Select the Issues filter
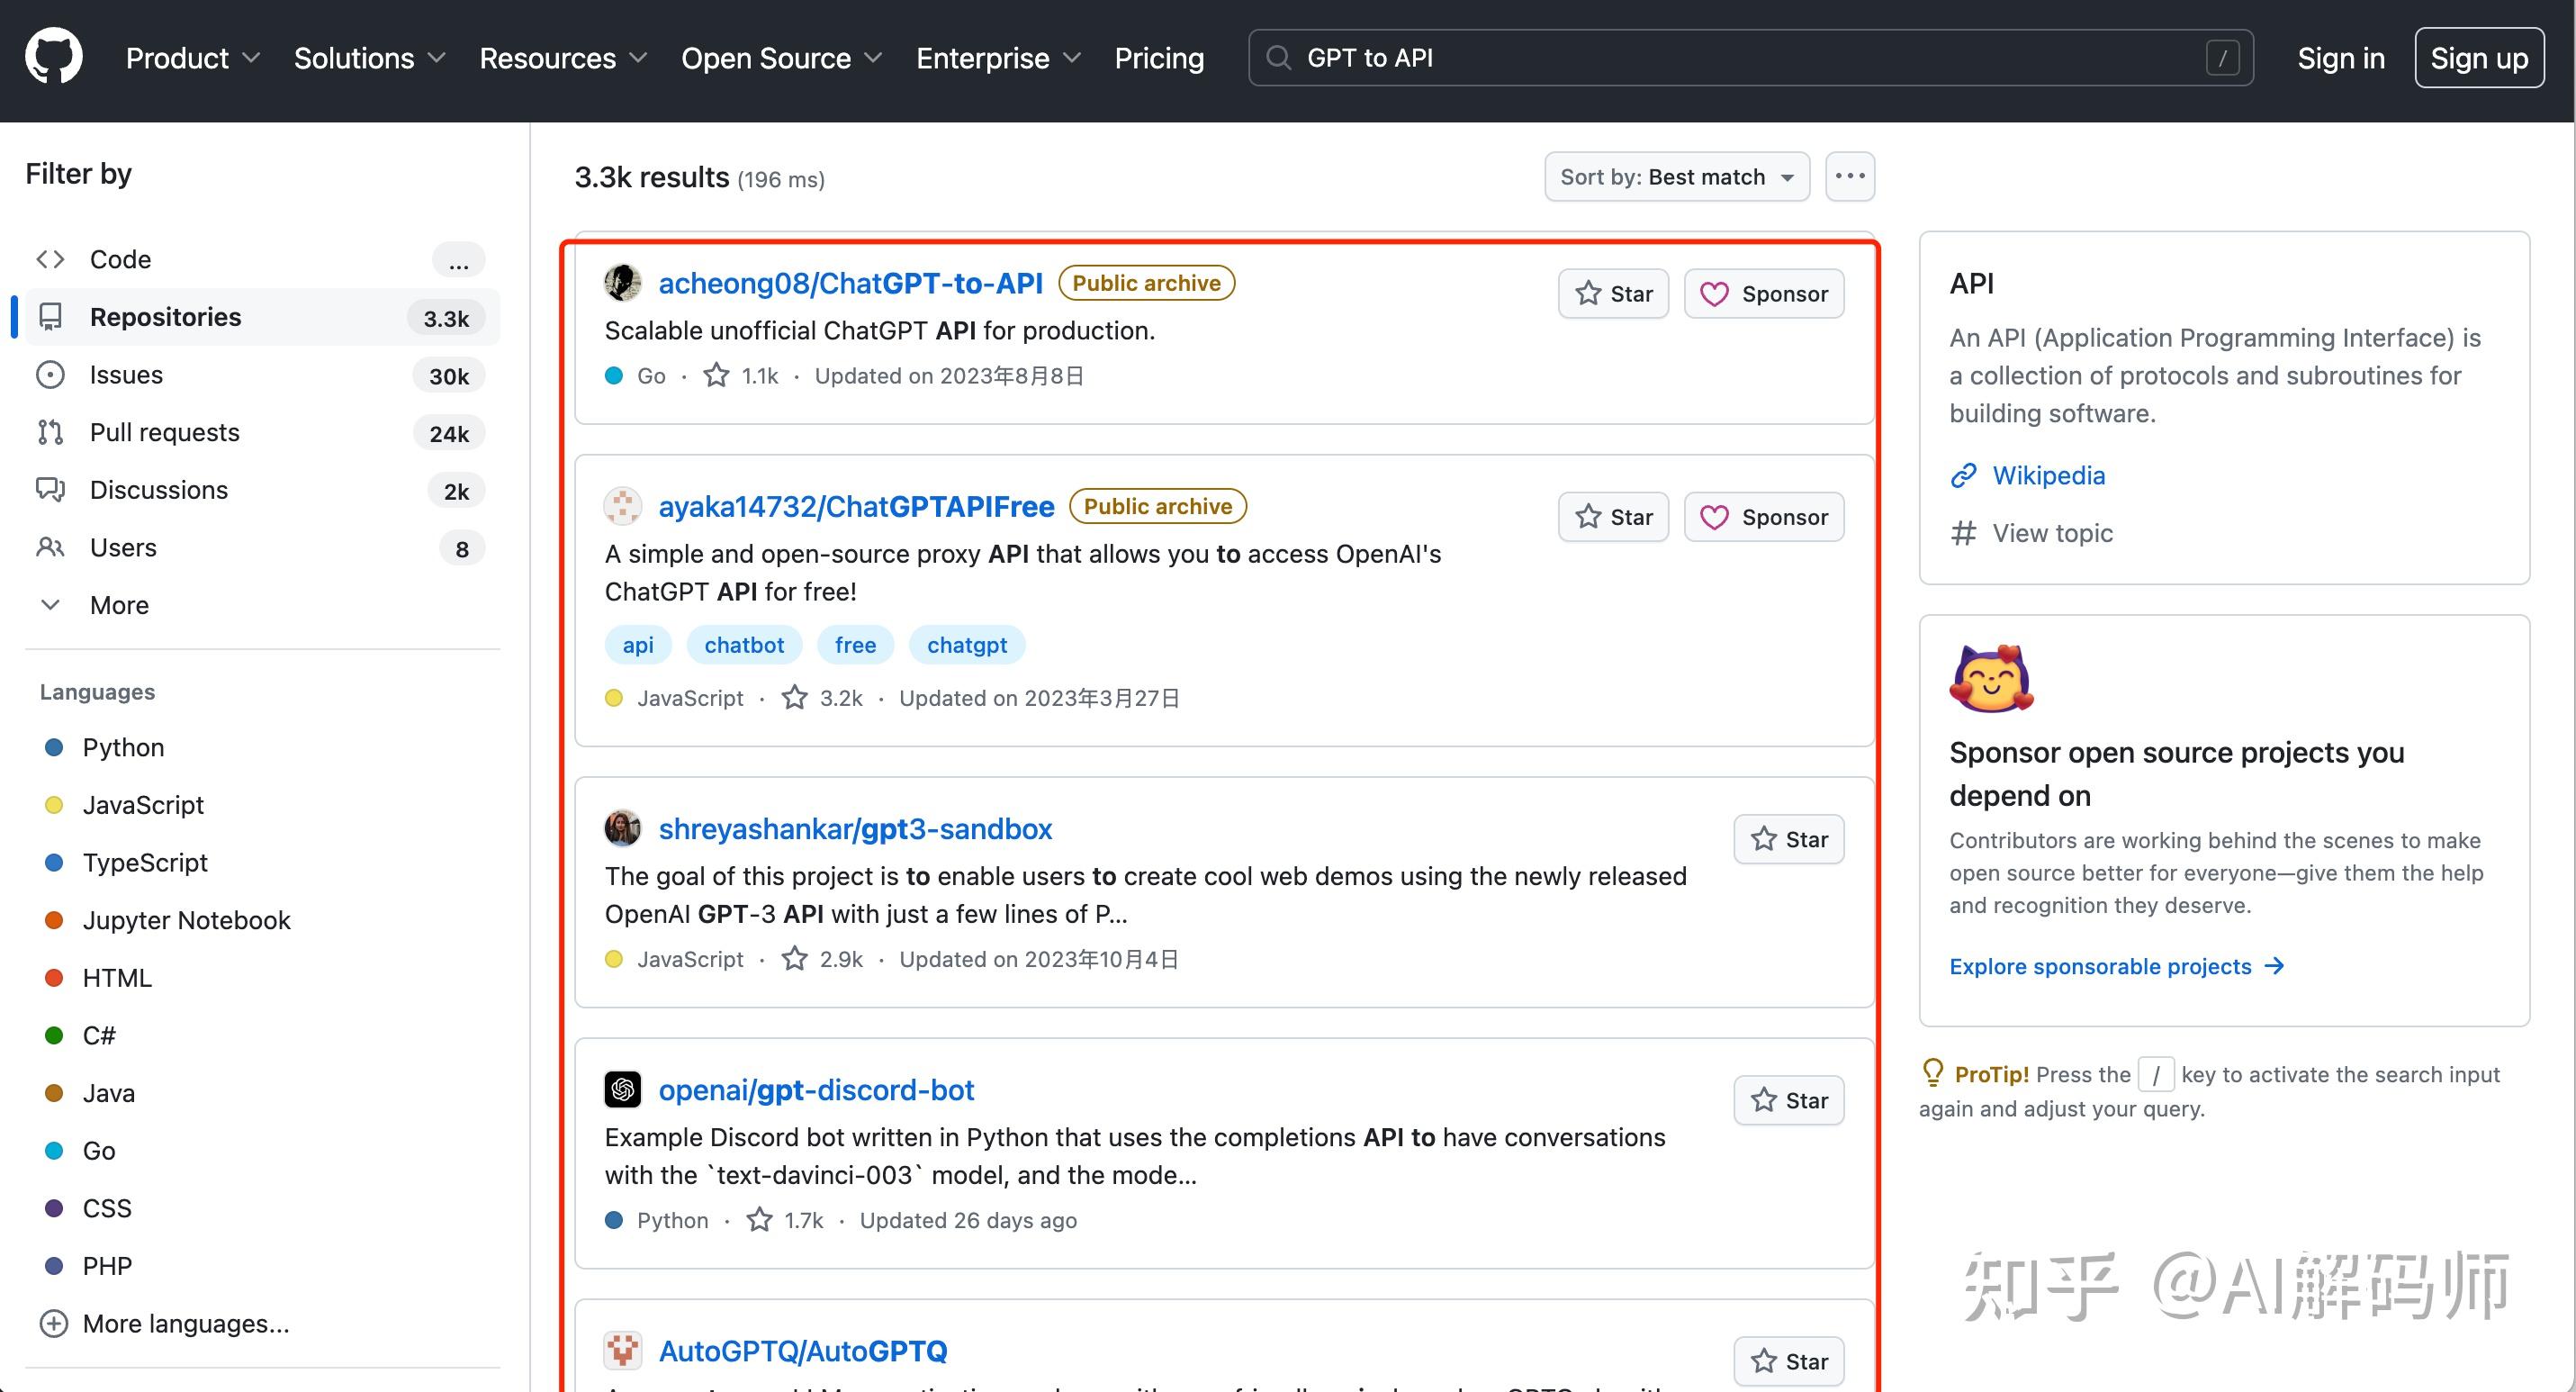This screenshot has height=1392, width=2576. pyautogui.click(x=262, y=375)
